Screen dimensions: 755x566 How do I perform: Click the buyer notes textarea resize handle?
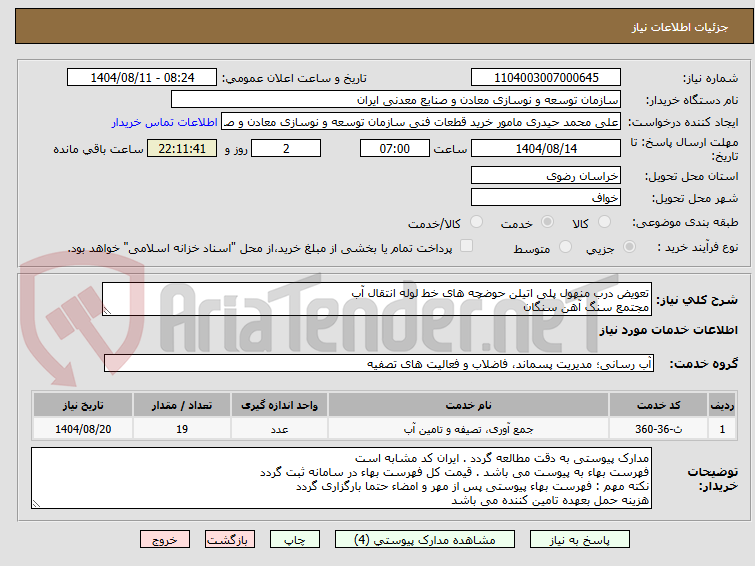36,503
